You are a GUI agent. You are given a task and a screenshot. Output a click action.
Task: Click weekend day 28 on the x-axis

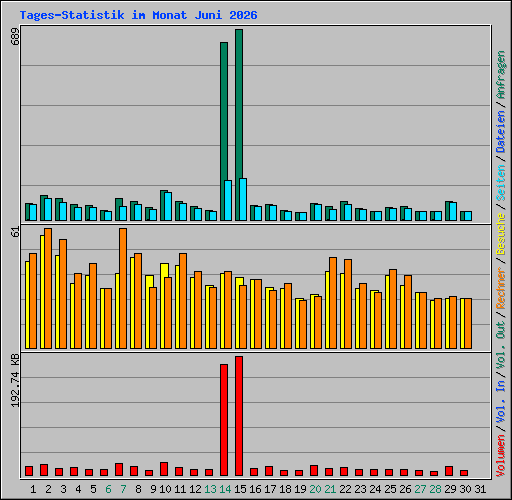tap(435, 489)
